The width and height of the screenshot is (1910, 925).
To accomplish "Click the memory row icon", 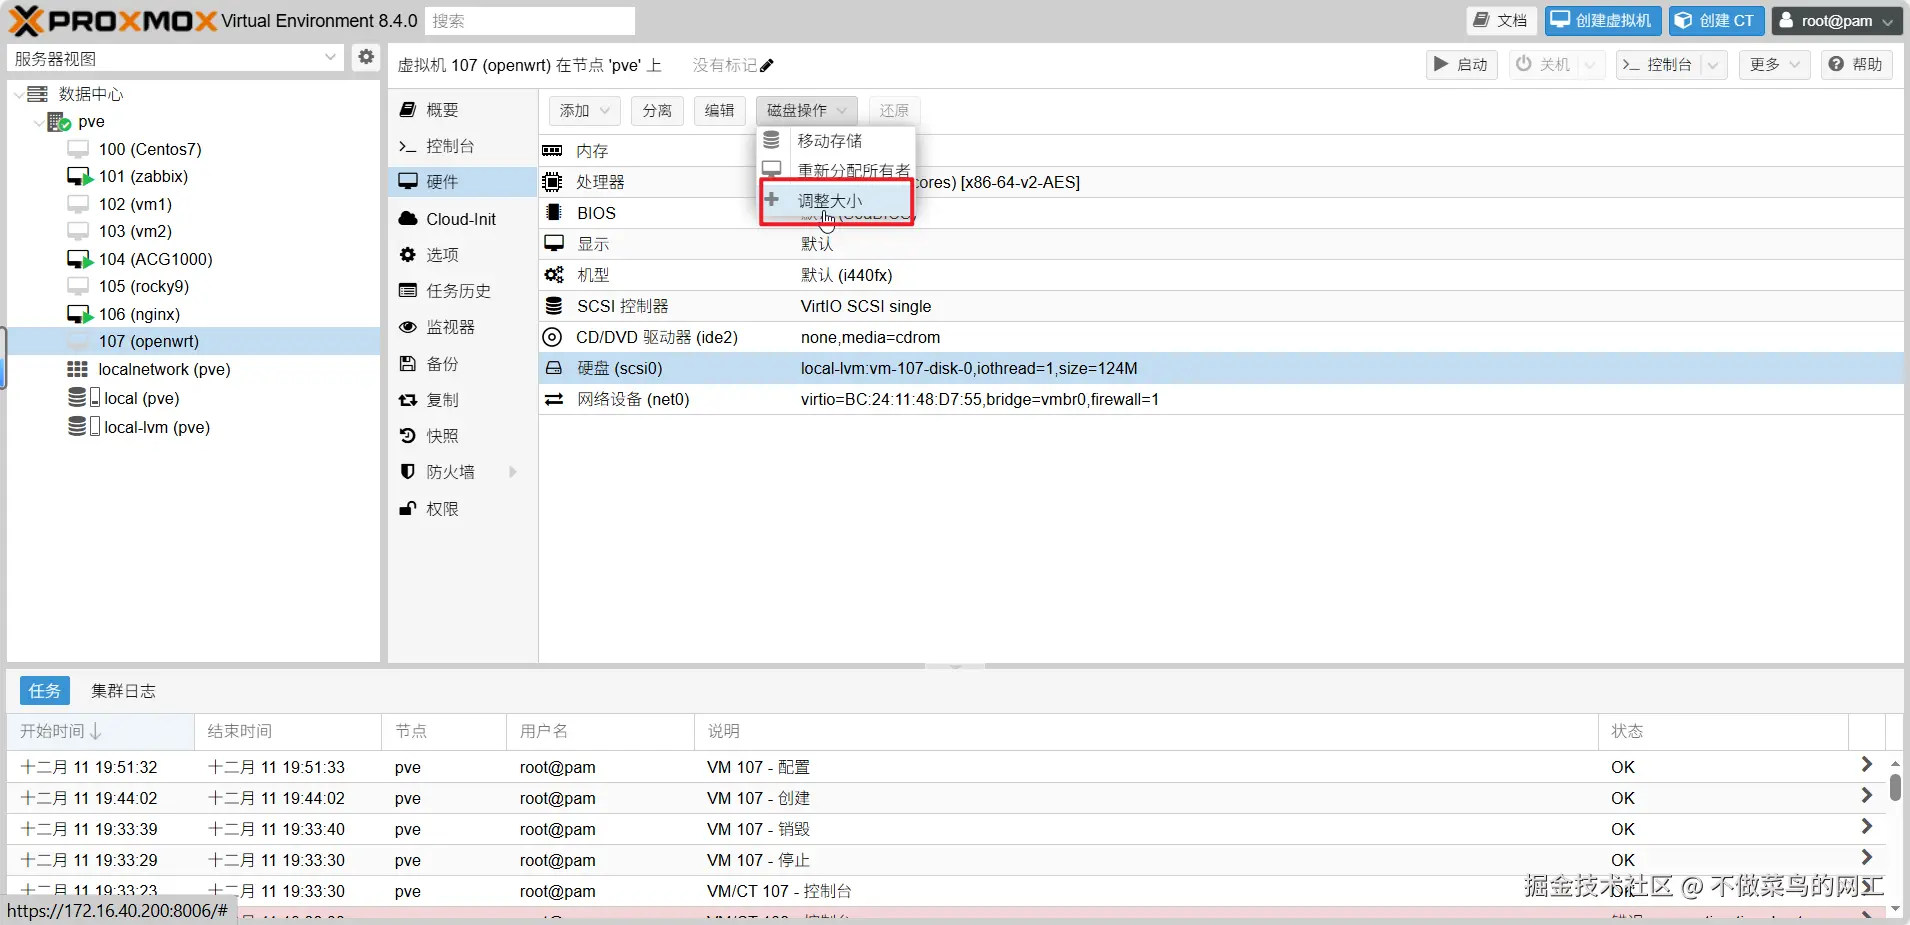I will [x=552, y=151].
